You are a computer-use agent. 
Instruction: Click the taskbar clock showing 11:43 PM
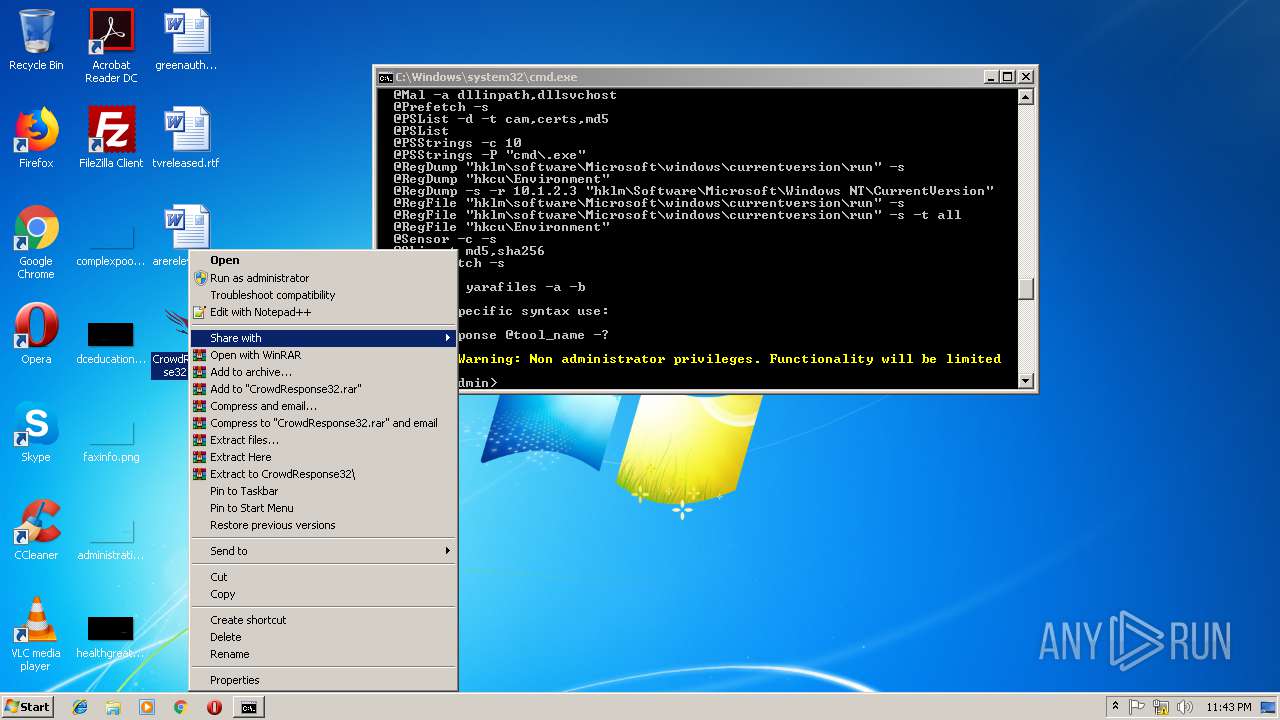tap(1228, 707)
